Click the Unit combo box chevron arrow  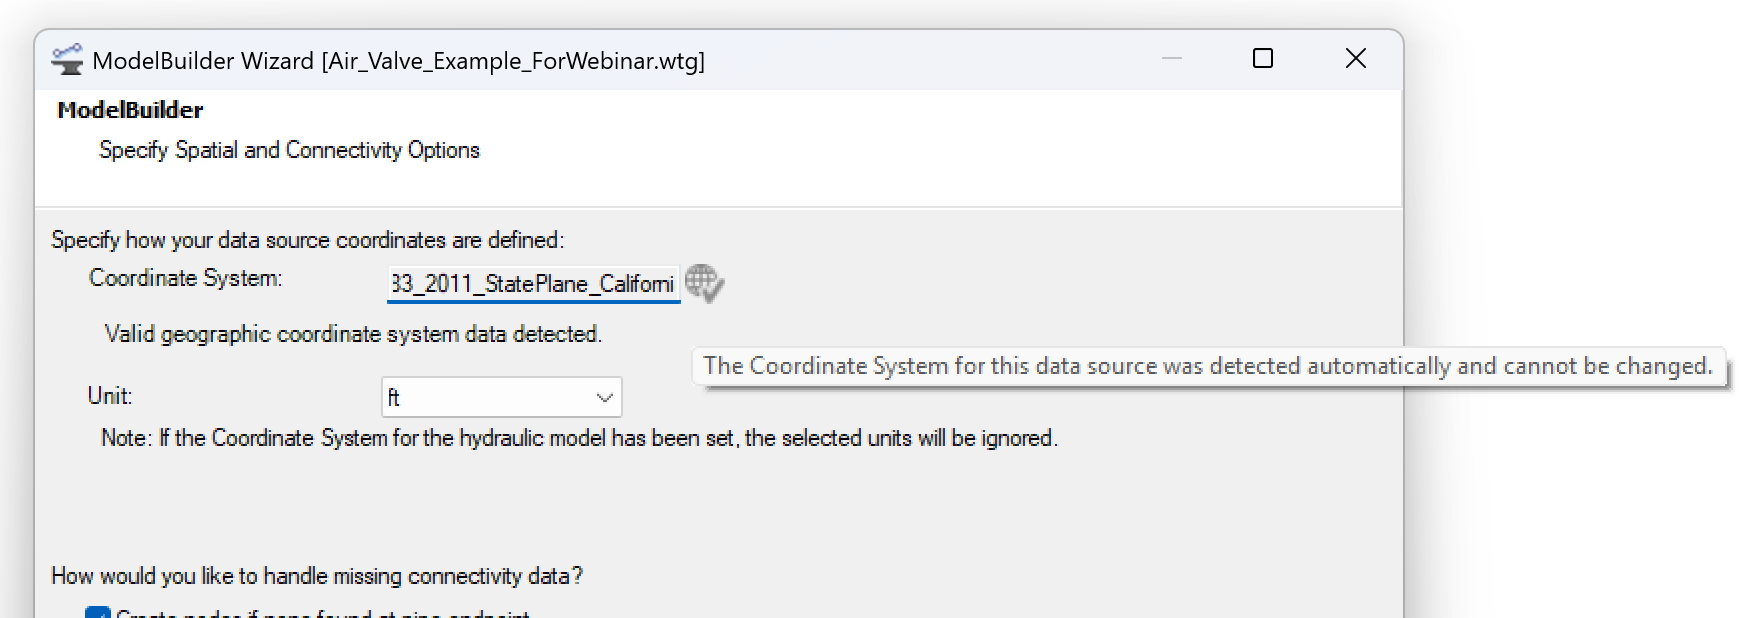[604, 397]
